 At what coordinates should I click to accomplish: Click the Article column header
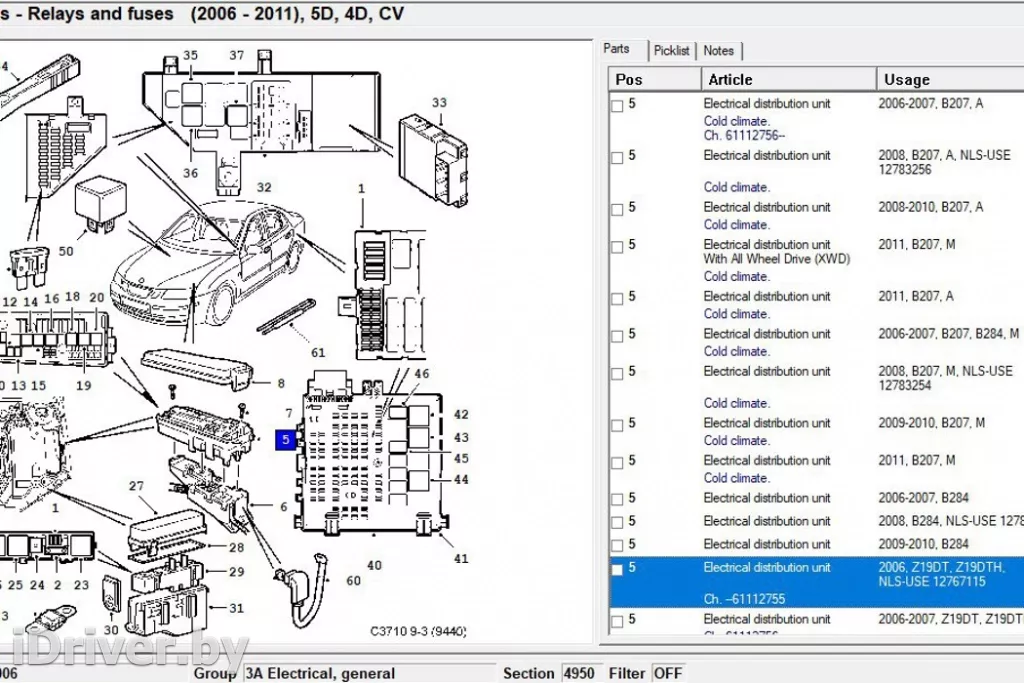pyautogui.click(x=789, y=80)
